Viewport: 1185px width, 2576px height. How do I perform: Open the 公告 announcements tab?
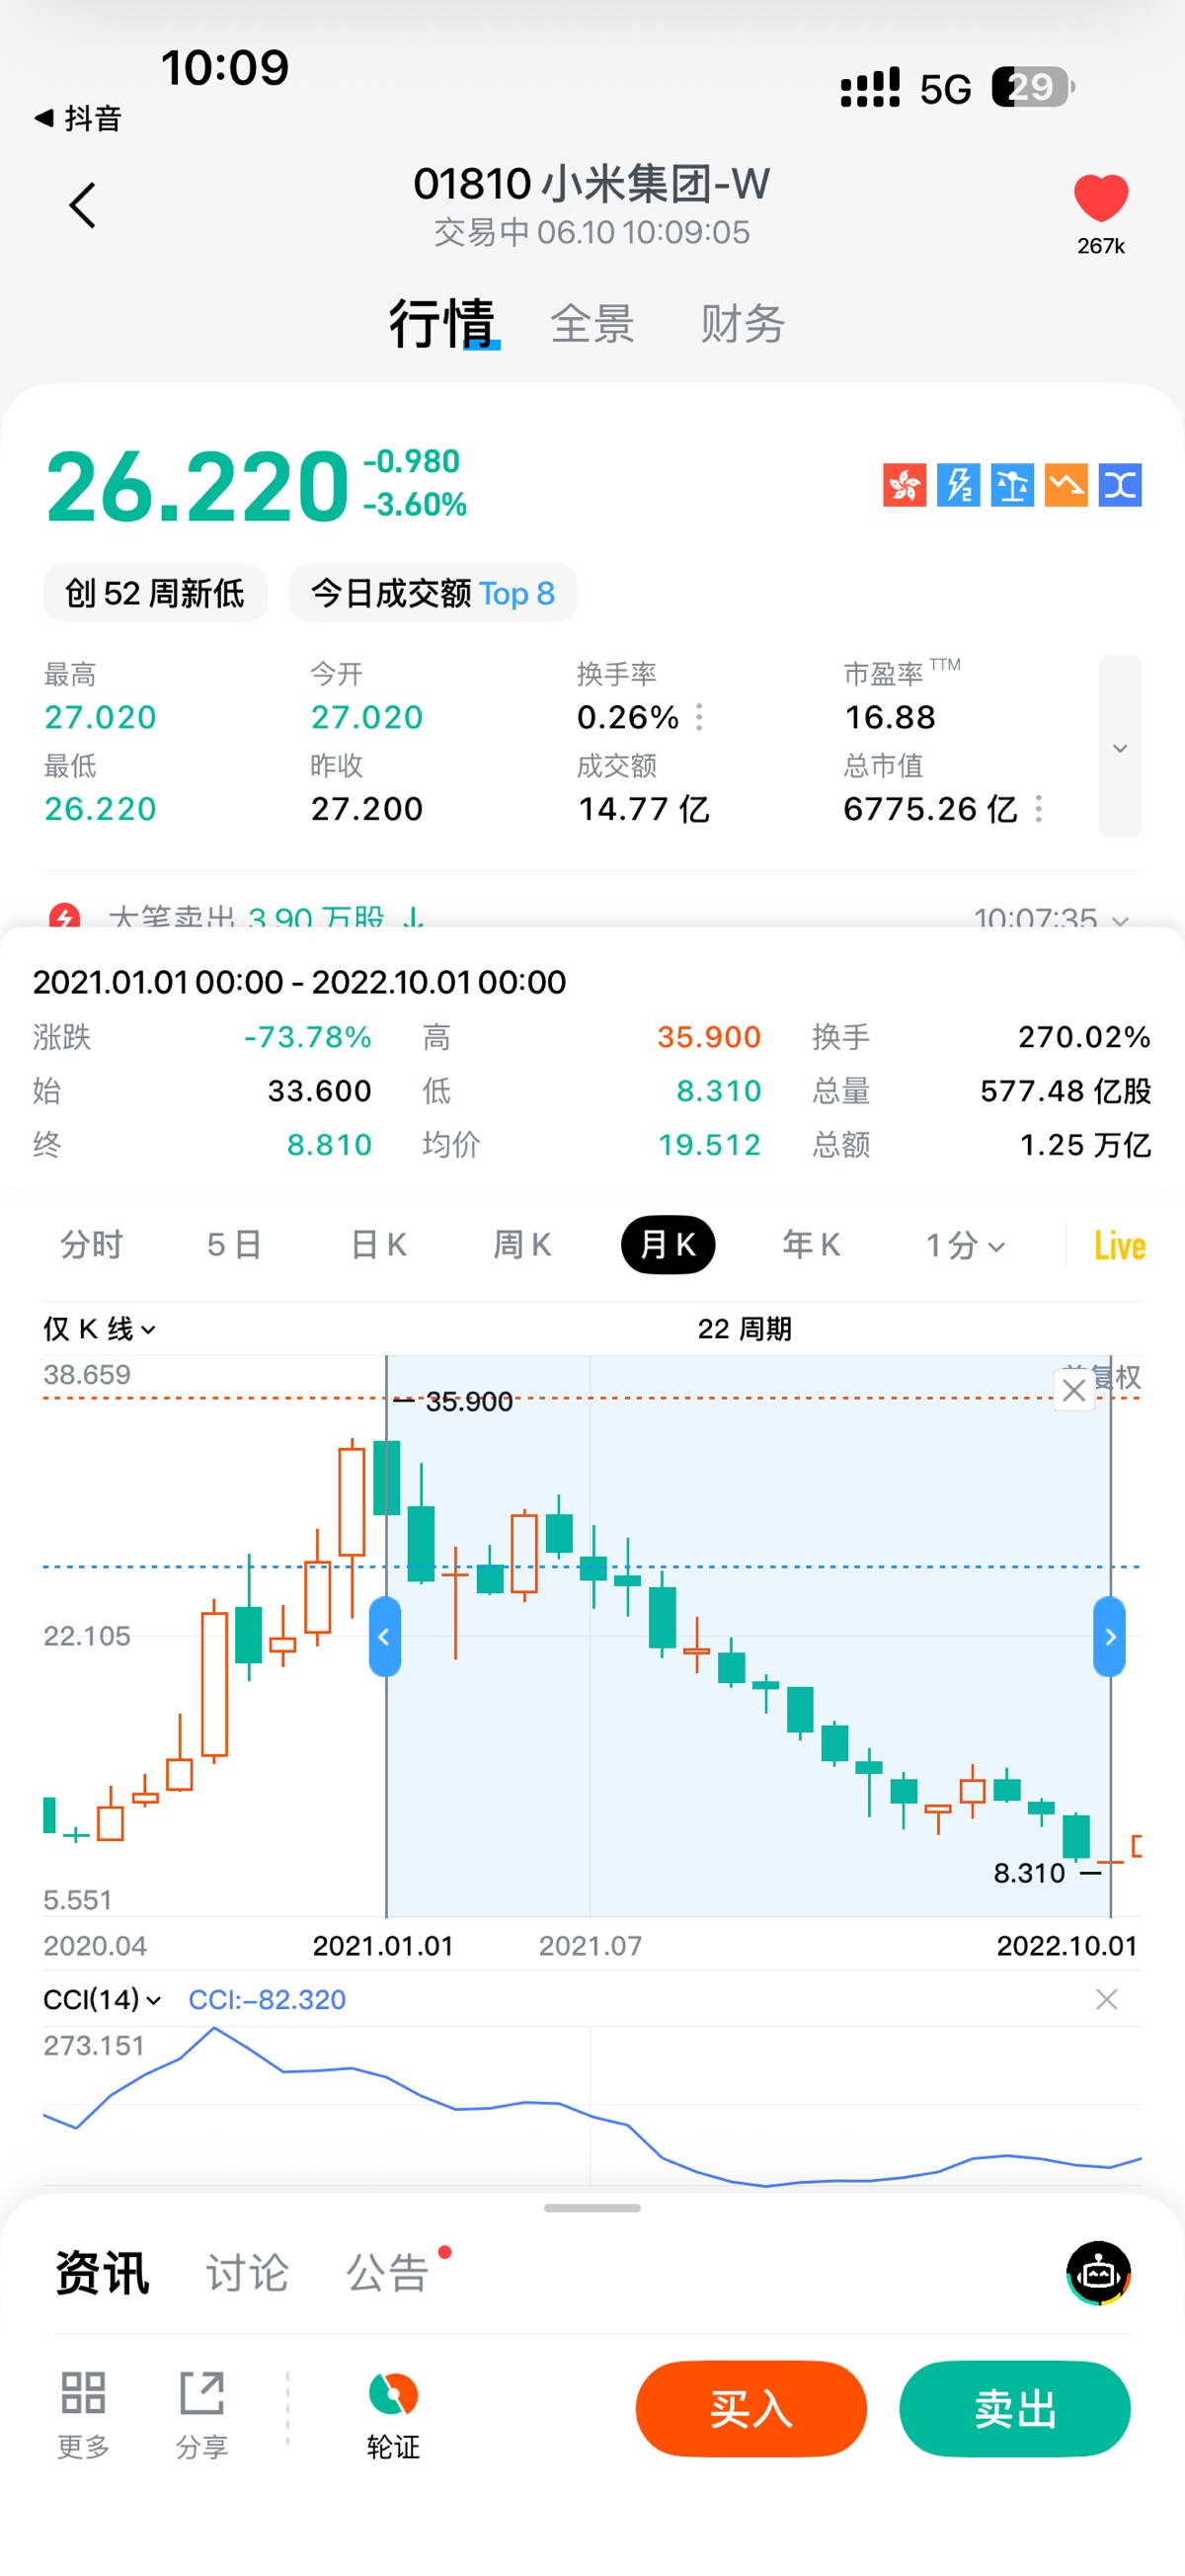tap(388, 2273)
